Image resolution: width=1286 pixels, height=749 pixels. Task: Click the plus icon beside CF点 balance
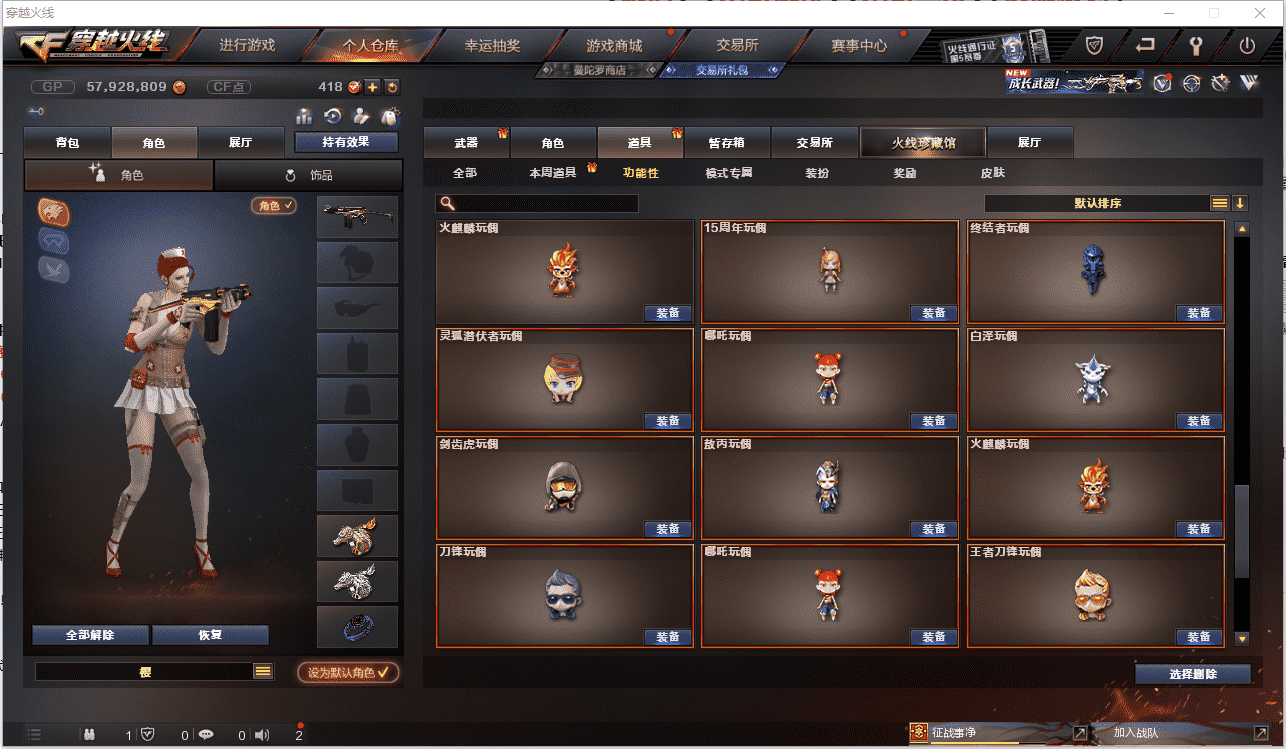tap(372, 87)
